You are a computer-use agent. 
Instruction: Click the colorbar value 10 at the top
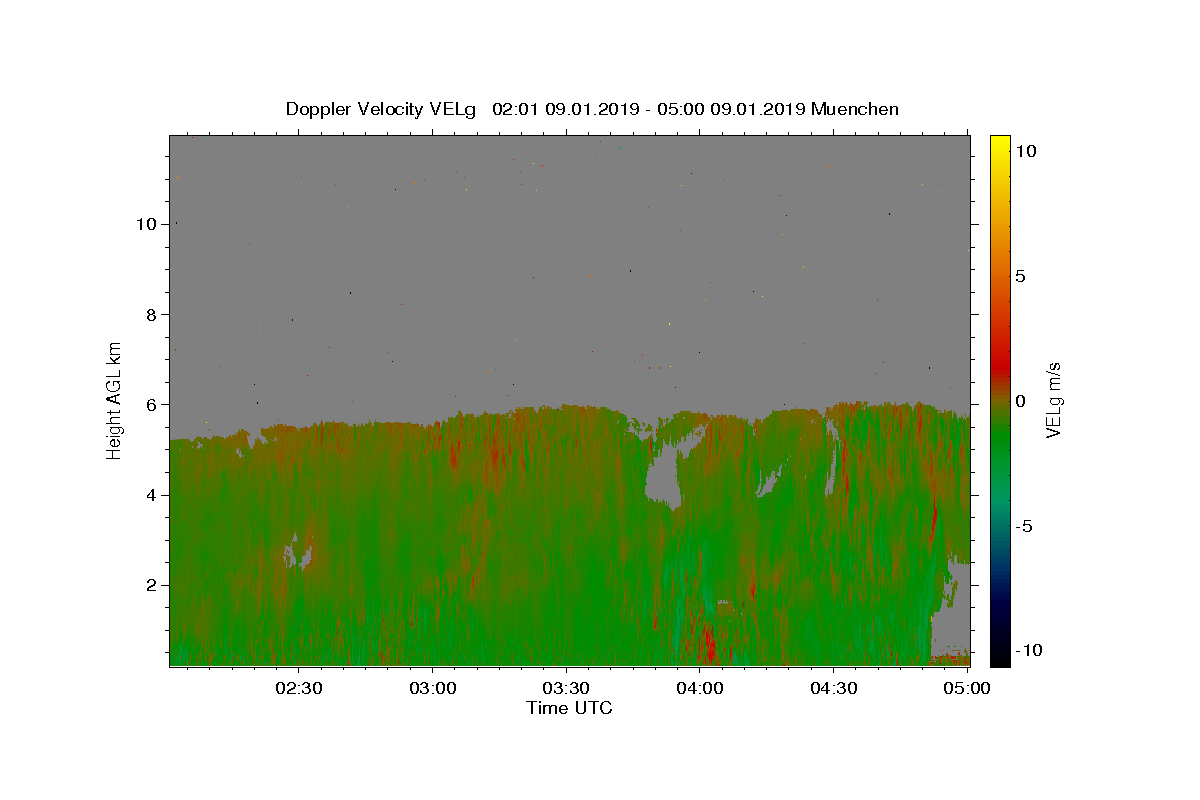click(1026, 151)
